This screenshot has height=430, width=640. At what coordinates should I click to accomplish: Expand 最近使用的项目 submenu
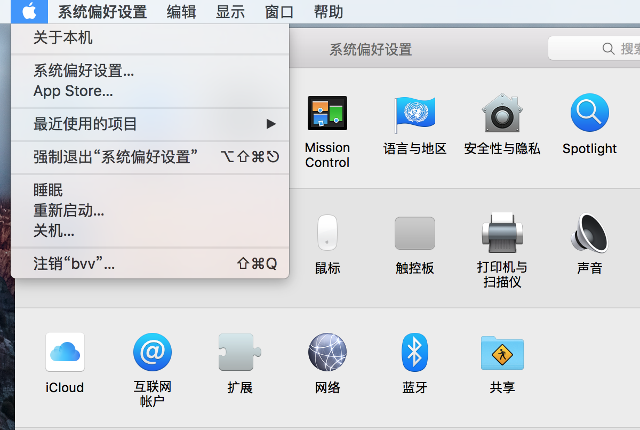(150, 124)
